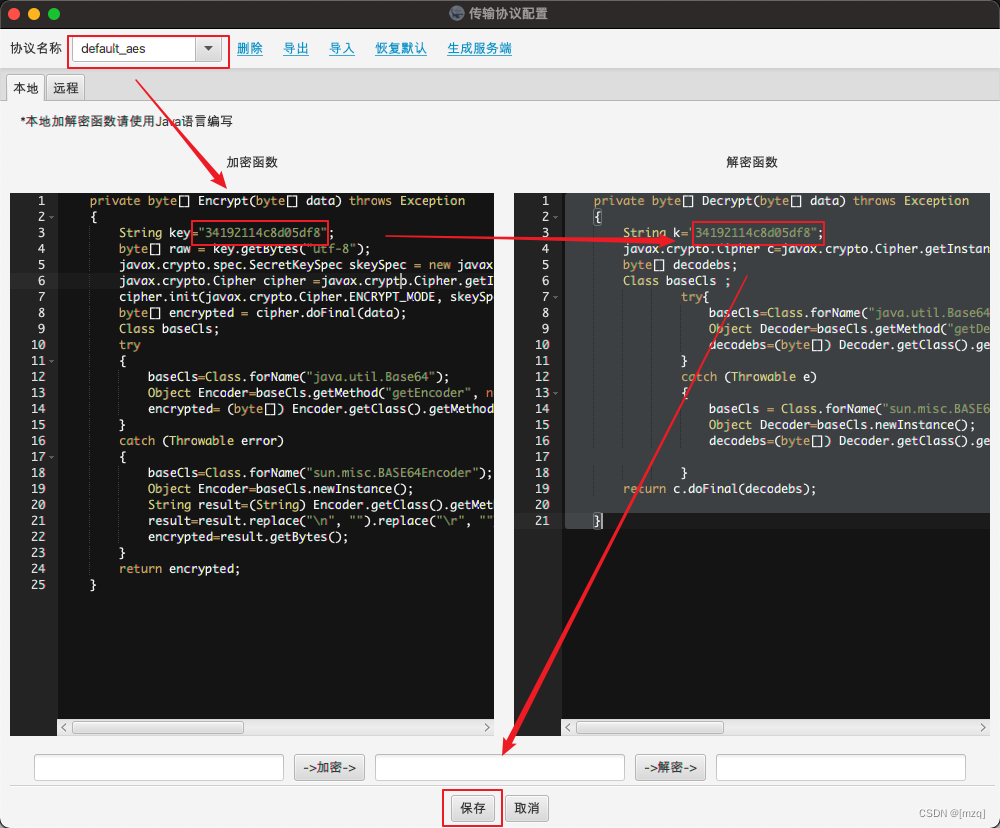Click the ->加密-> button
Screen dimensions: 1000x828
coord(329,767)
